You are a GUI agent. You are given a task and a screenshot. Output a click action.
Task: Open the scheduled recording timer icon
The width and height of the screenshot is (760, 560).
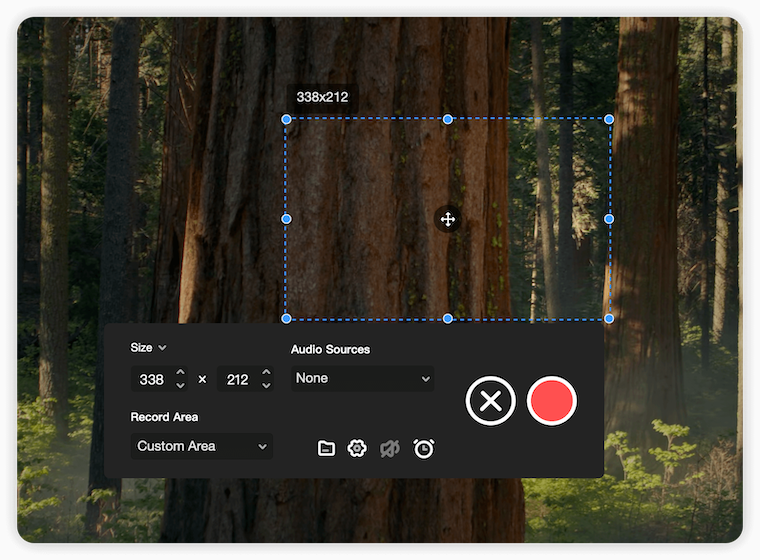(424, 449)
